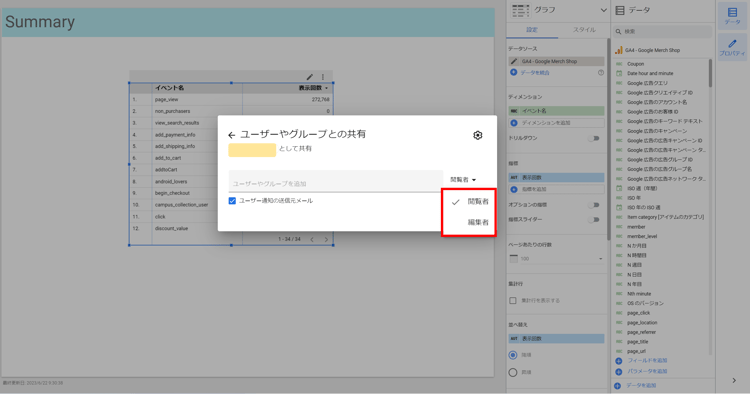The height and width of the screenshot is (394, 750).
Task: Toggle the オプションの指標 switch
Action: click(x=594, y=205)
